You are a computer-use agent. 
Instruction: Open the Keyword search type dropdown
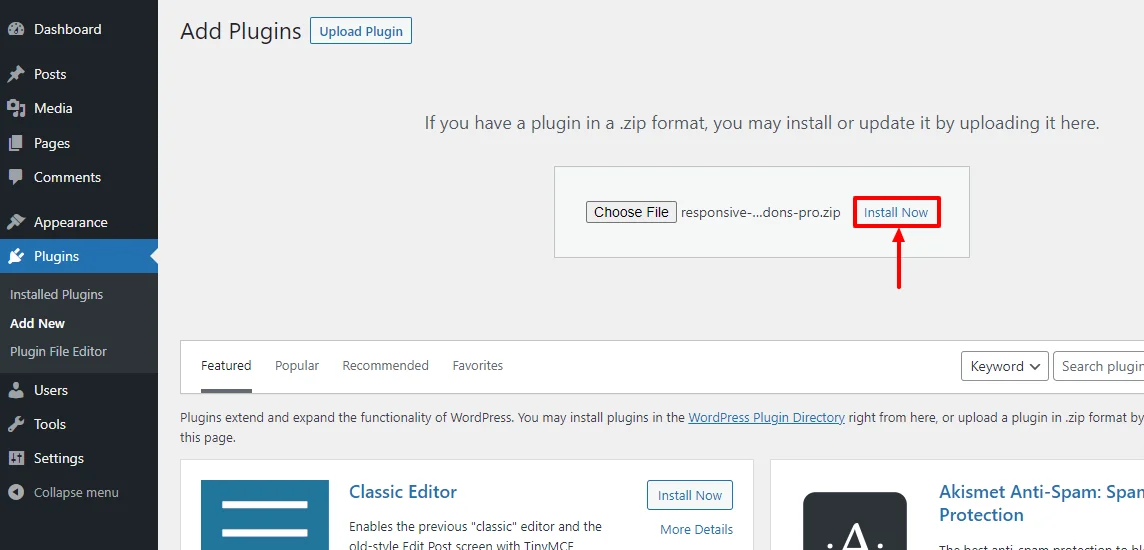(1005, 366)
